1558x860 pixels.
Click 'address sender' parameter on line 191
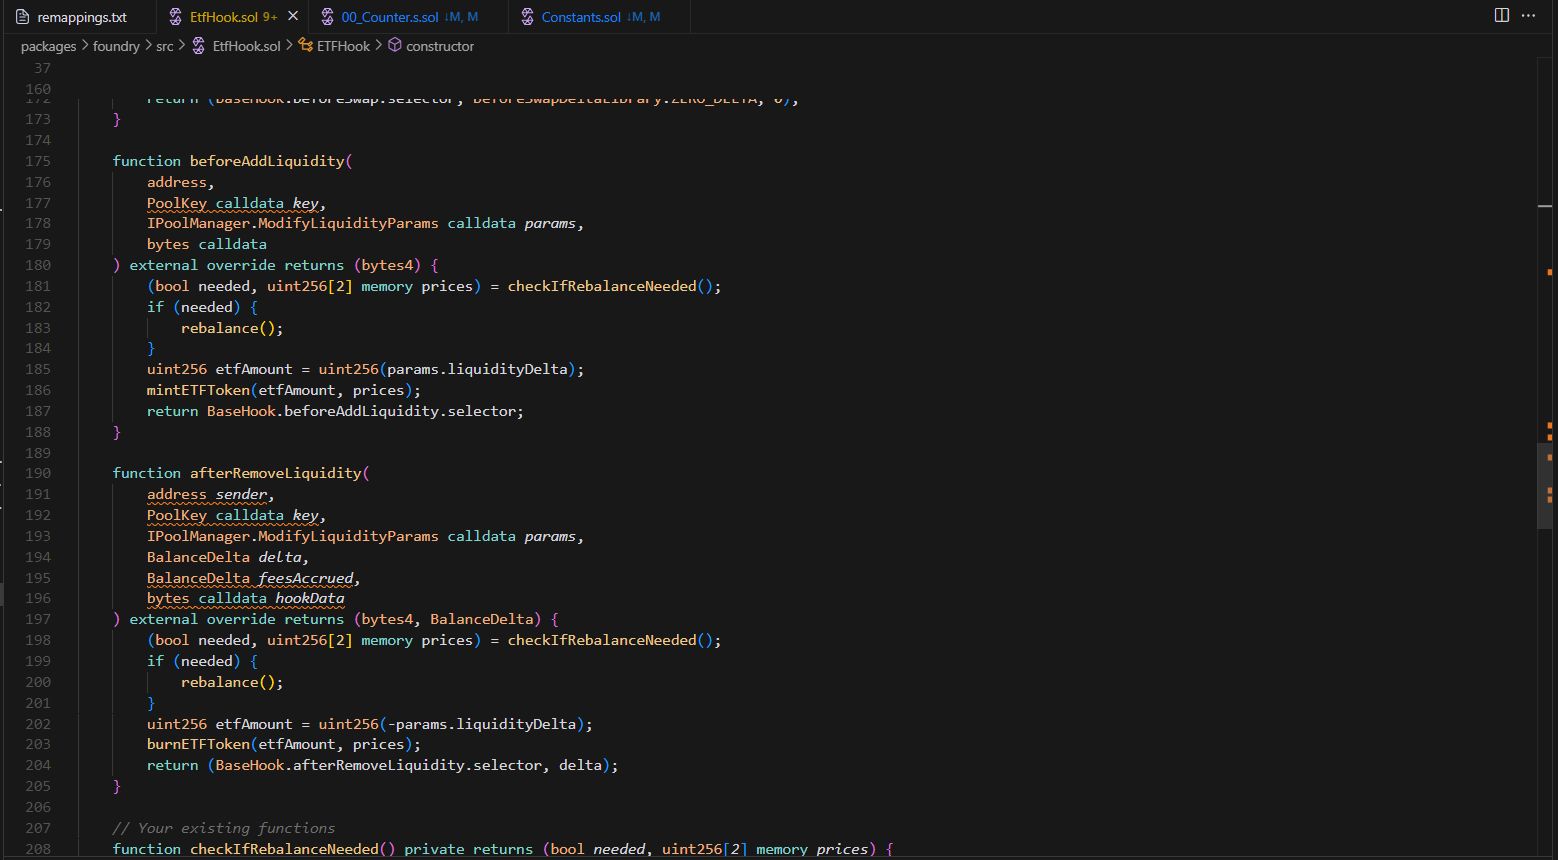[207, 494]
